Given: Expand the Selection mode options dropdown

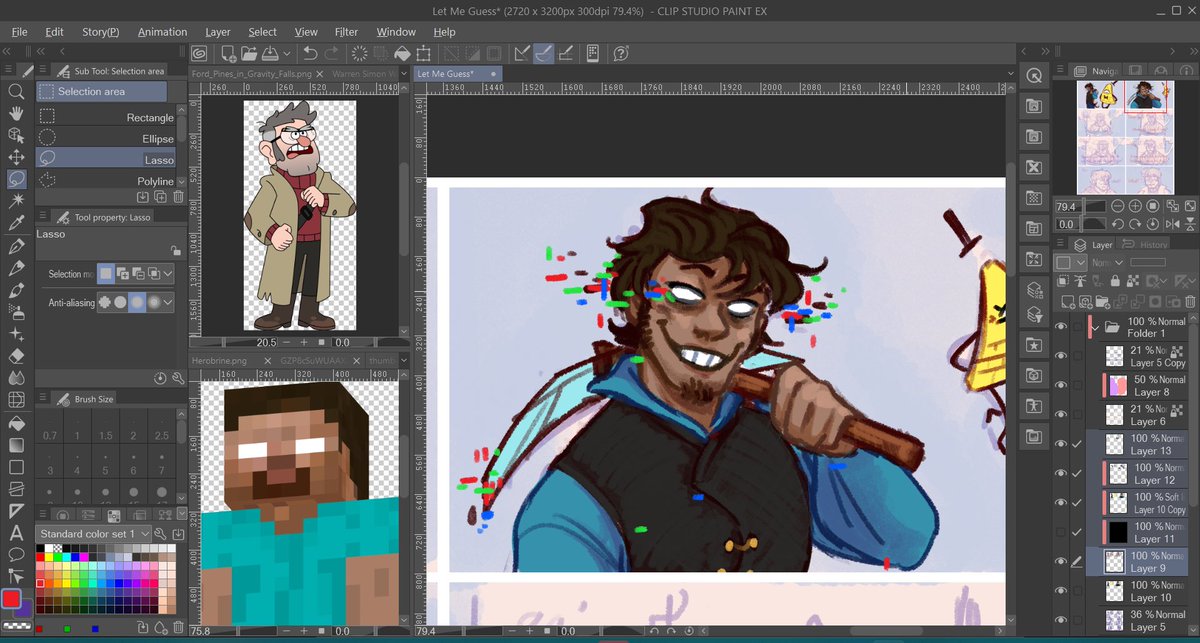Looking at the screenshot, I should (168, 273).
